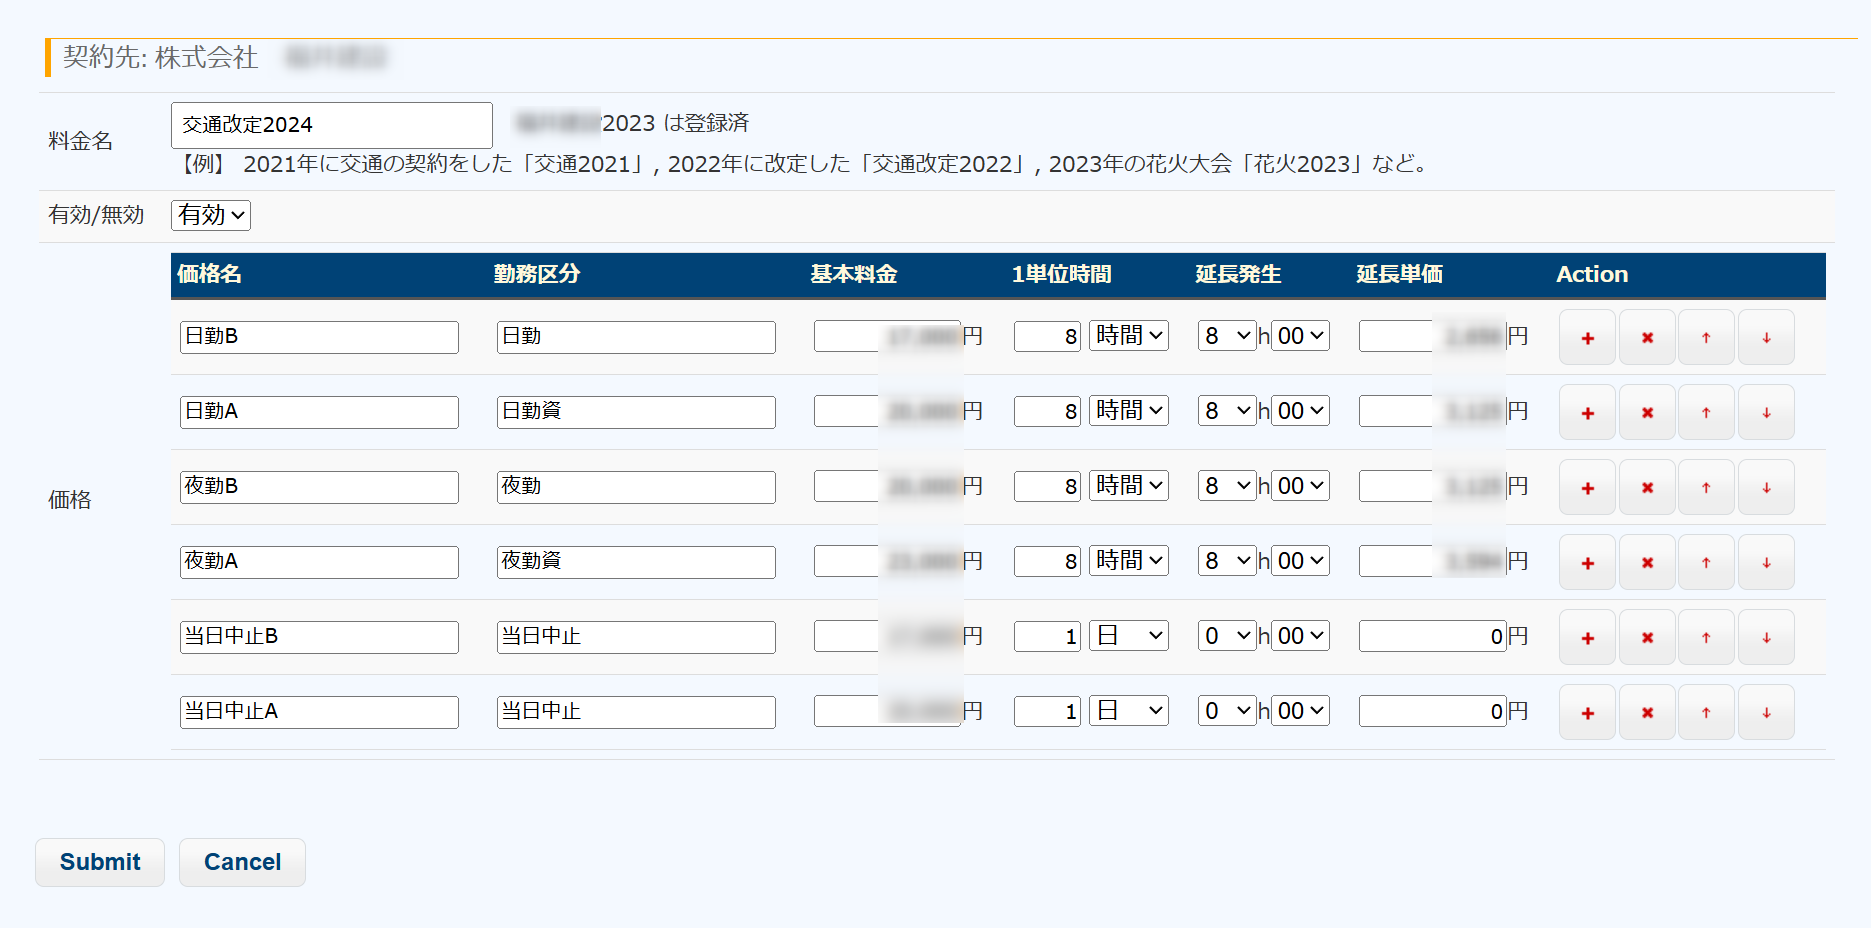The image size is (1871, 928).
Task: Open the overtime hour dropdown for 日勤A
Action: point(1226,411)
